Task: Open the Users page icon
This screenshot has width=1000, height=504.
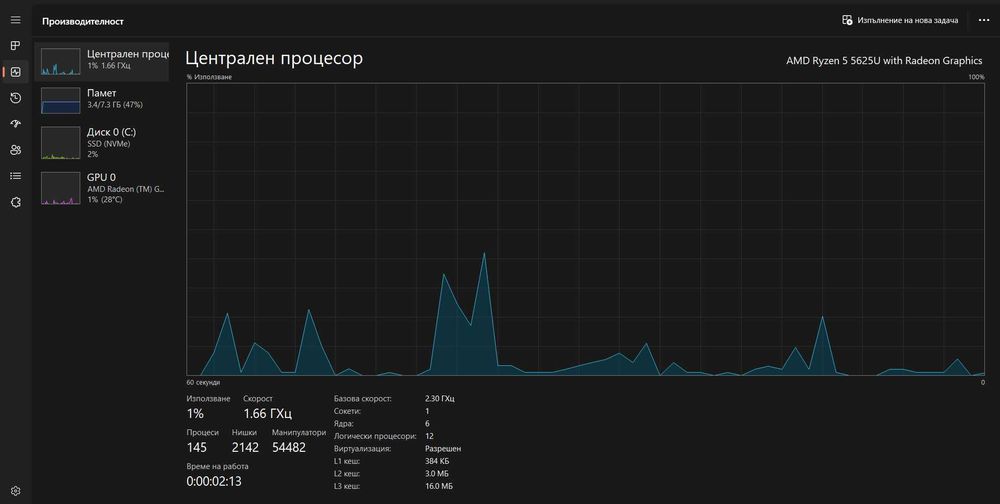Action: [15, 150]
